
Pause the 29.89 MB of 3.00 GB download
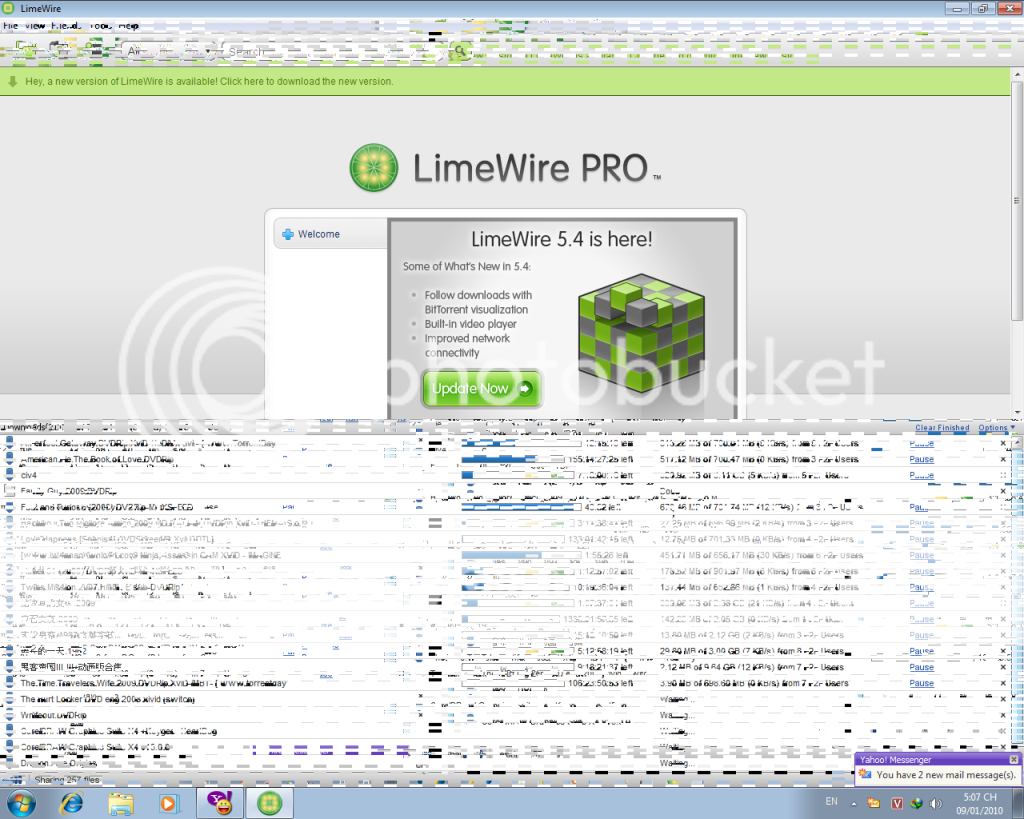point(921,651)
